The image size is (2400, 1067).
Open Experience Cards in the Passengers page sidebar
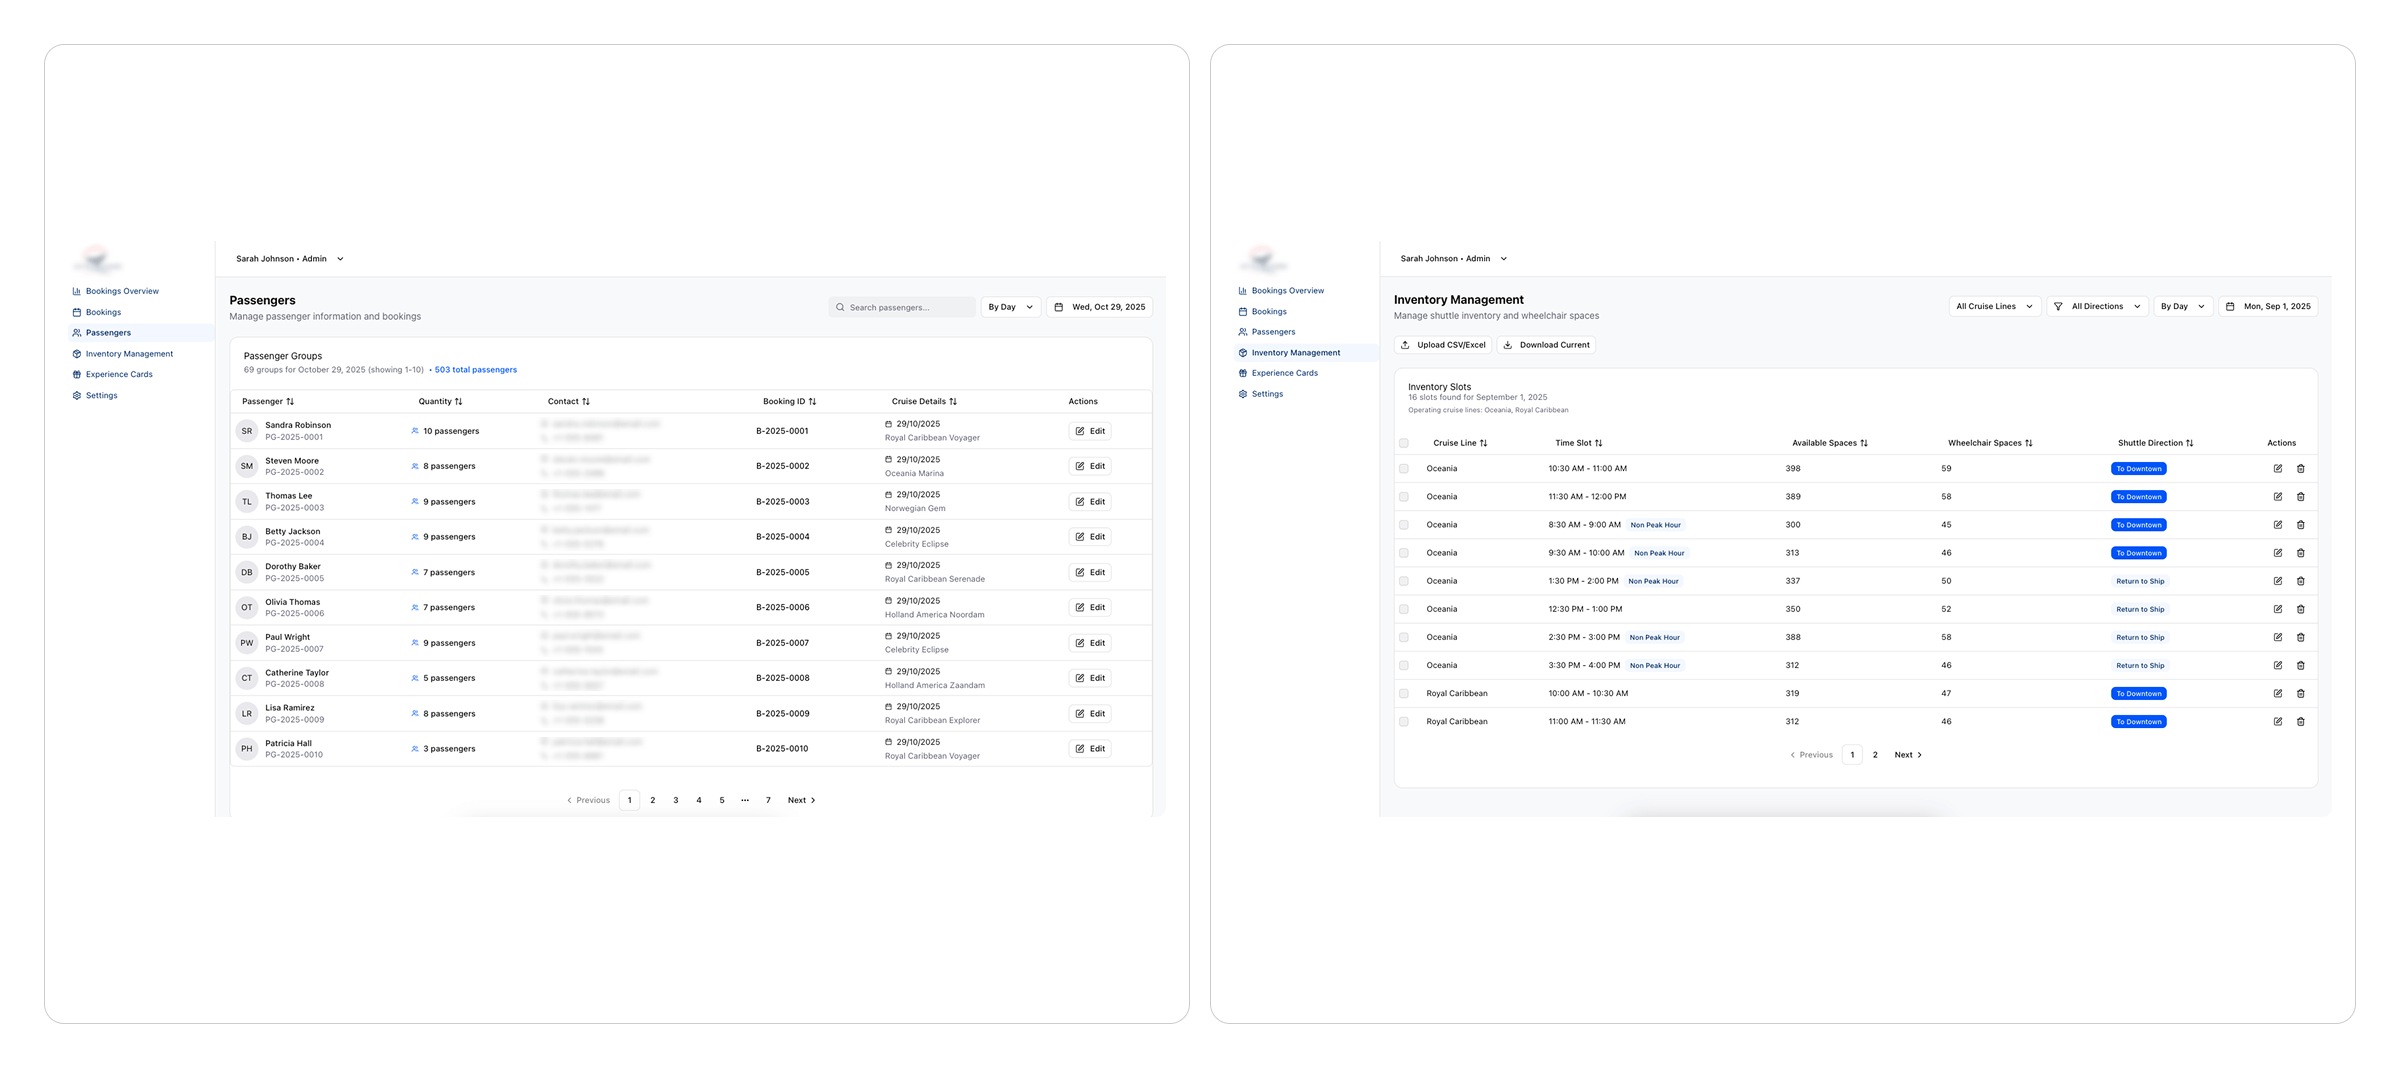119,375
